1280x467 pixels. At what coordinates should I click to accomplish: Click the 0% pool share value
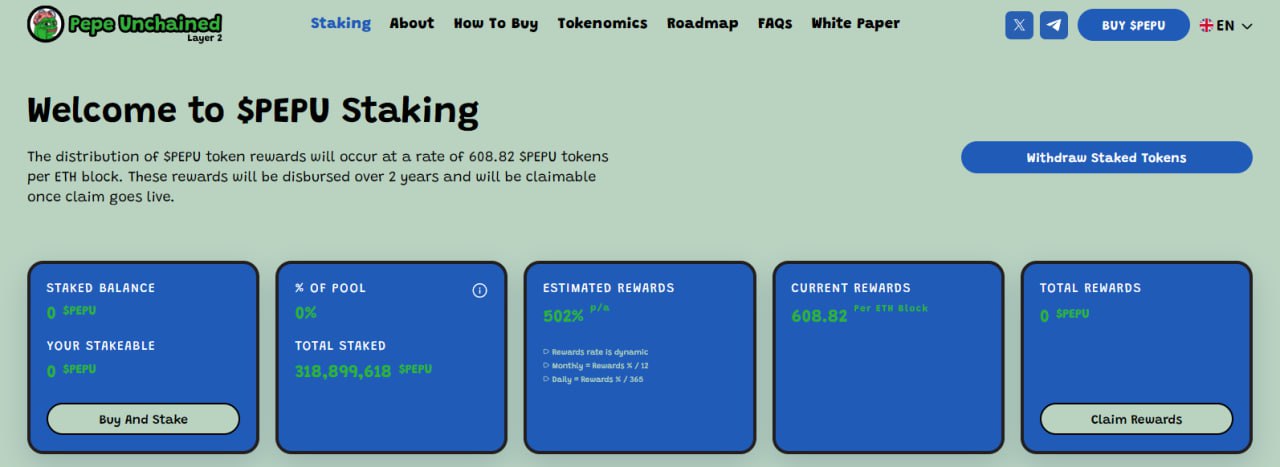tap(305, 312)
